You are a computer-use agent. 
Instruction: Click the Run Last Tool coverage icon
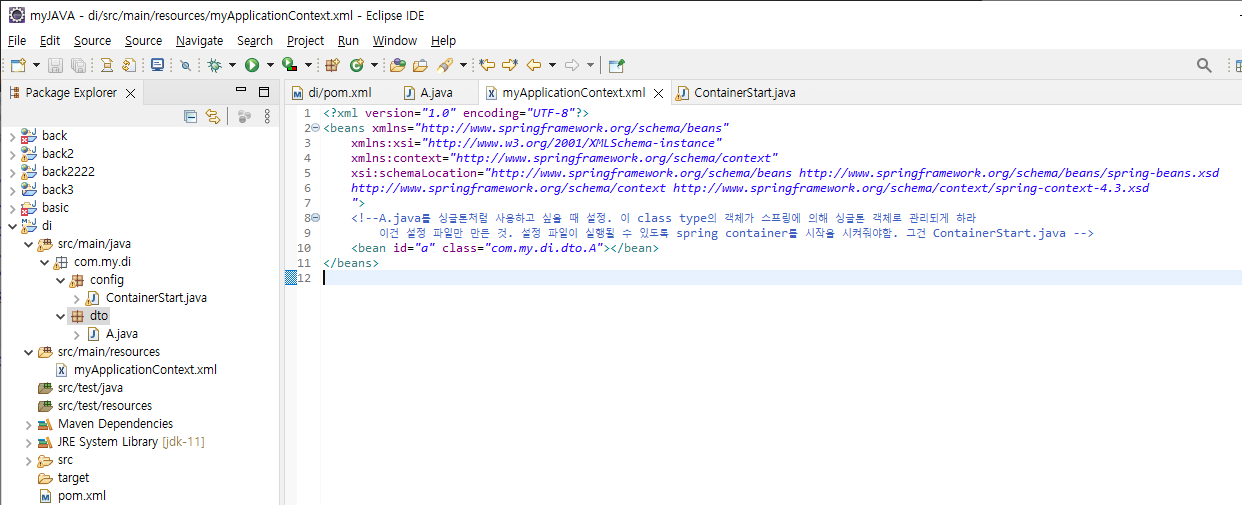[289, 65]
